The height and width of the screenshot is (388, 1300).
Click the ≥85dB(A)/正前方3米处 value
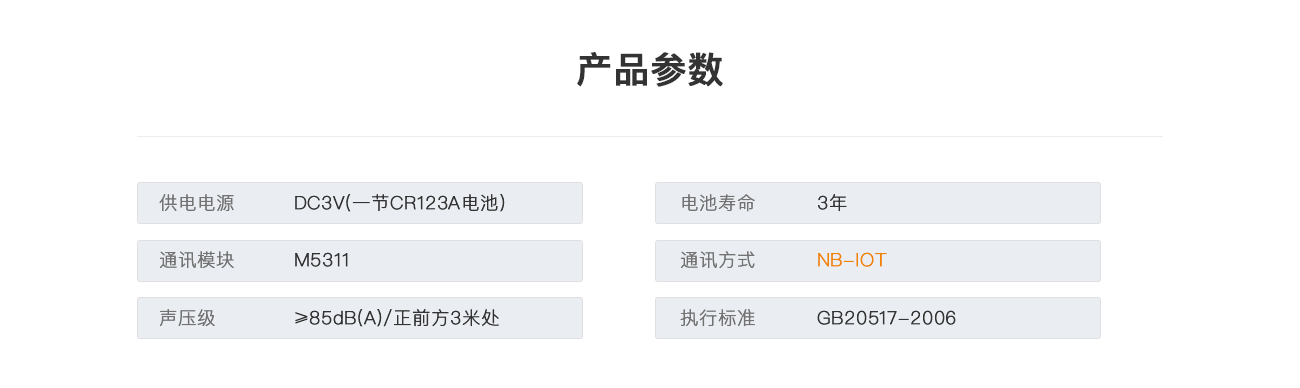point(397,318)
